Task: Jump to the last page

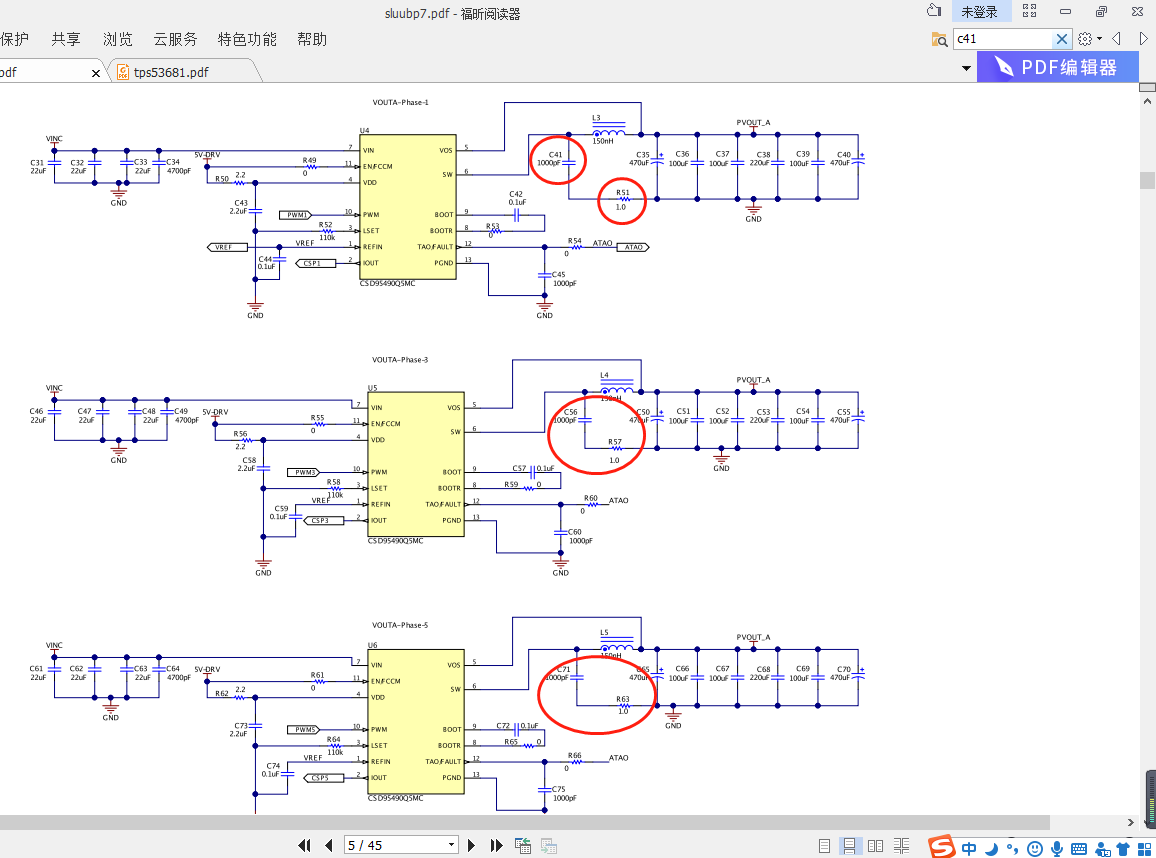Action: 496,845
